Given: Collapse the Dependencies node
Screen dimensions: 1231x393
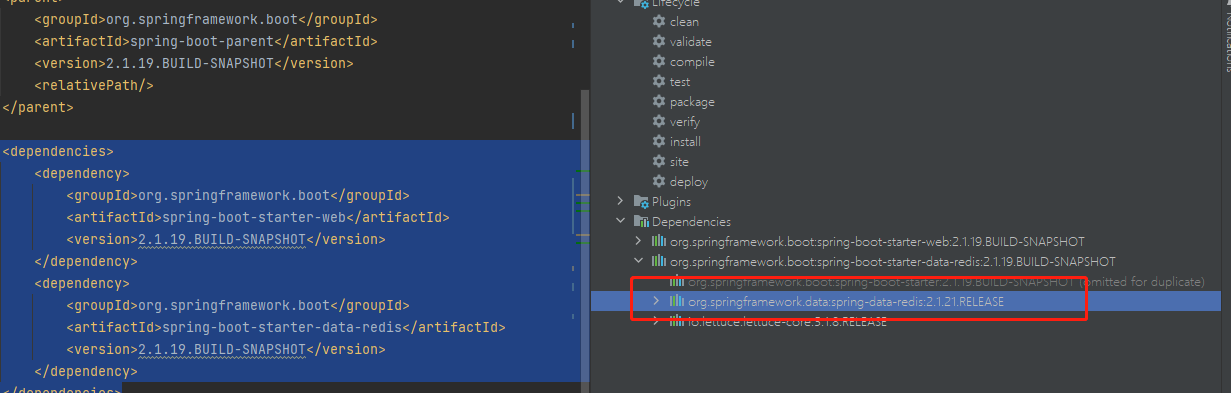Looking at the screenshot, I should coord(621,221).
